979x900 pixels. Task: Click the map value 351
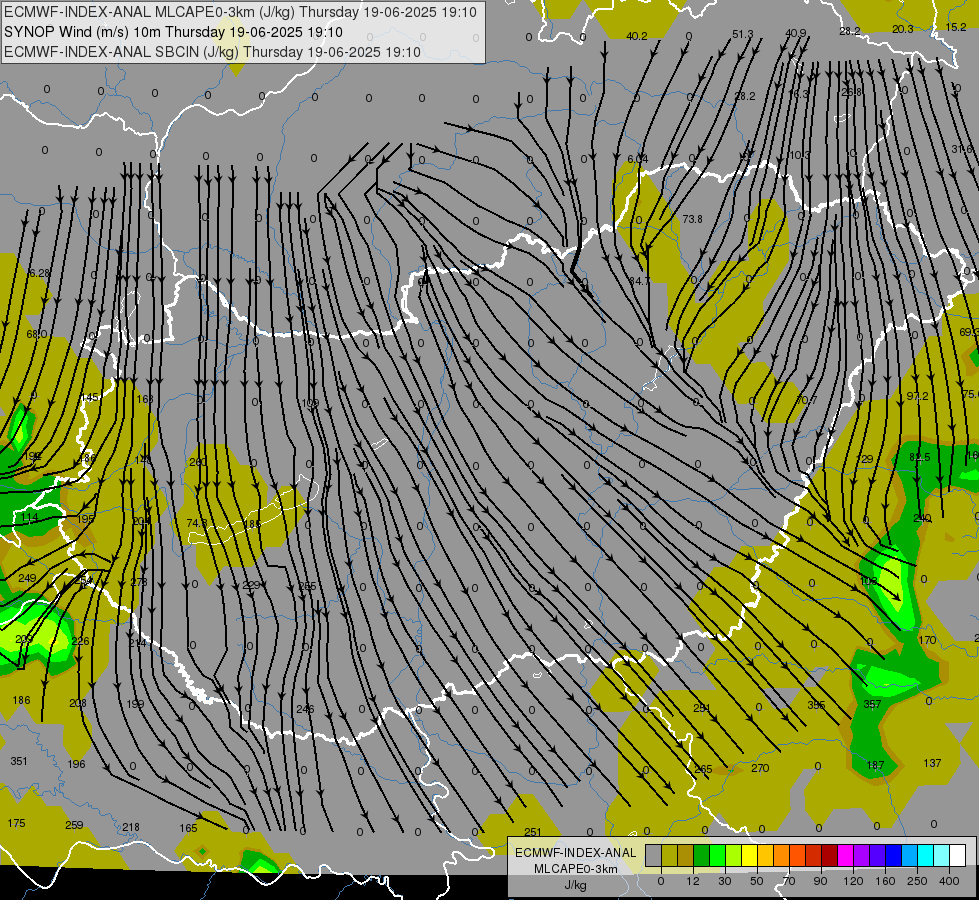(19, 761)
